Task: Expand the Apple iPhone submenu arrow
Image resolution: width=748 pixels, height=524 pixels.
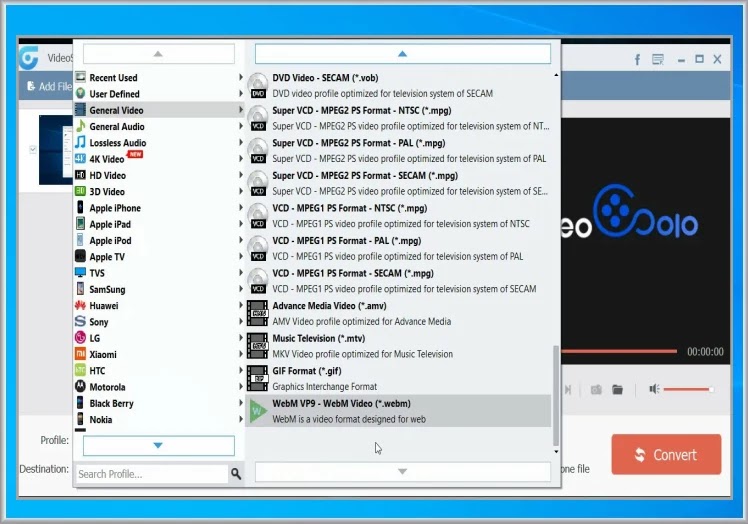Action: [240, 207]
